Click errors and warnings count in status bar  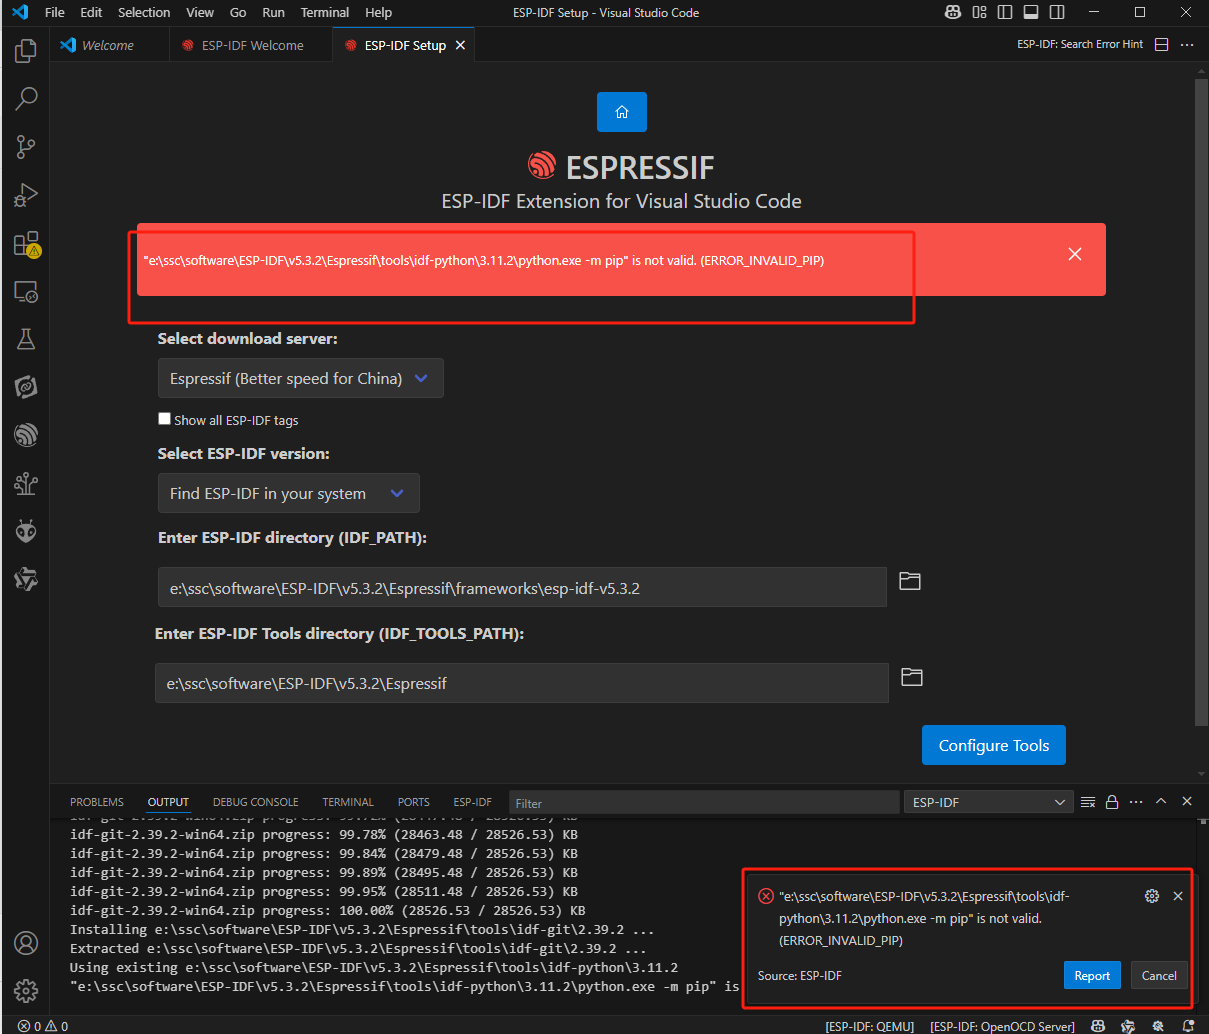coord(43,1026)
